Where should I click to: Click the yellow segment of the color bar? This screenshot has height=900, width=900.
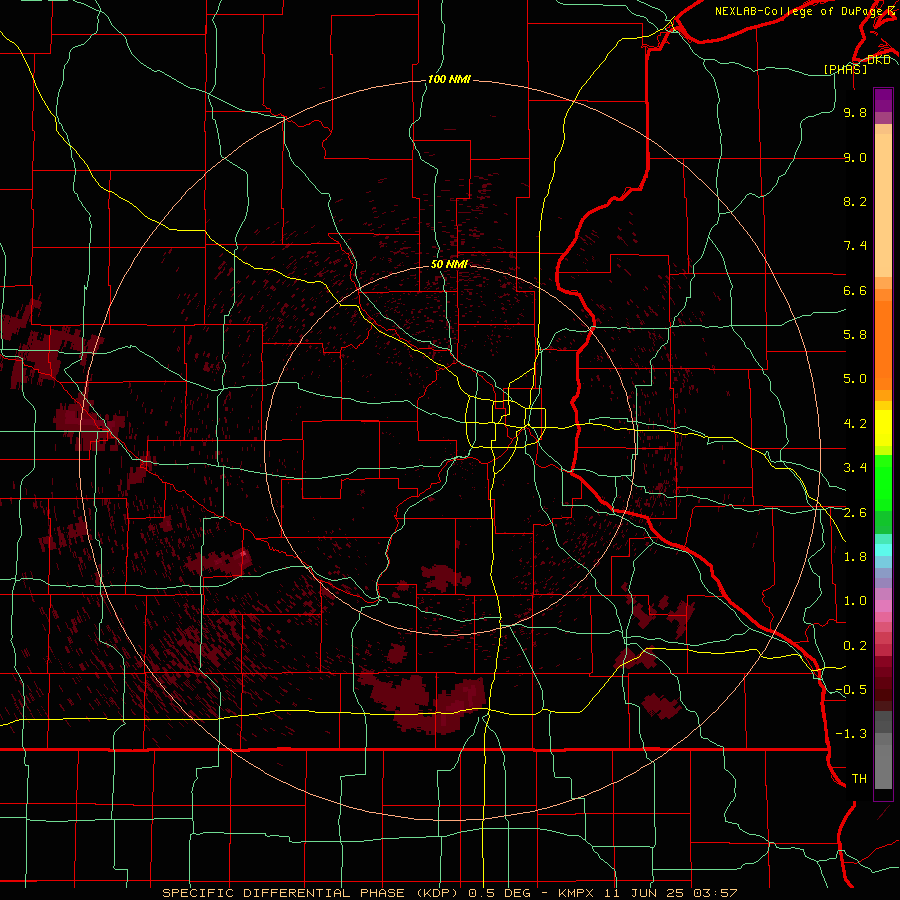(883, 428)
